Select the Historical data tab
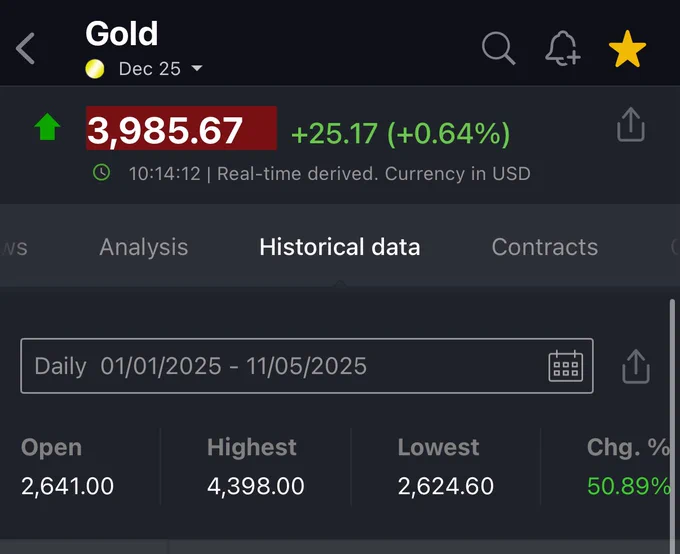Viewport: 680px width, 554px height. click(x=339, y=247)
